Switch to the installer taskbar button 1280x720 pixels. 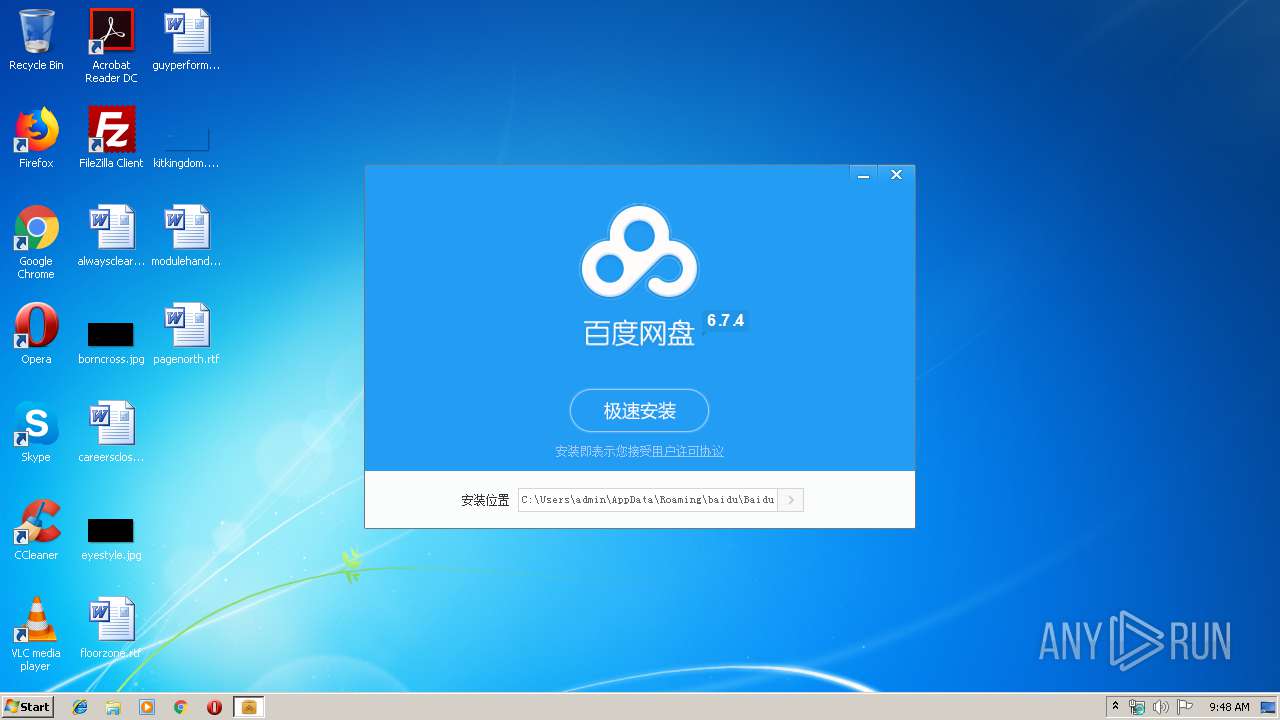point(249,707)
